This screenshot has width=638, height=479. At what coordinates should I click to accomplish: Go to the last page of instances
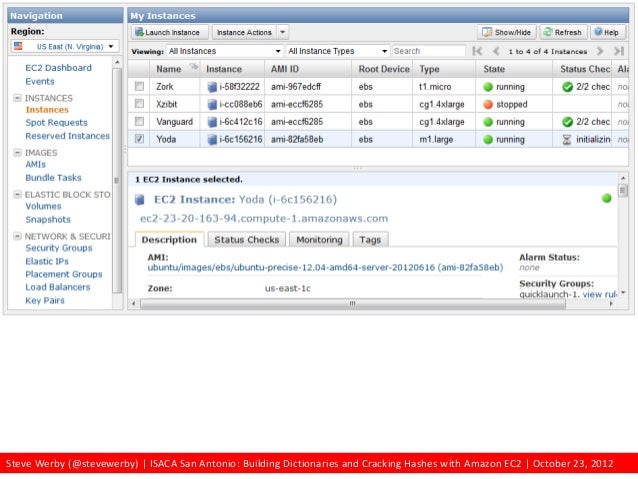(619, 51)
